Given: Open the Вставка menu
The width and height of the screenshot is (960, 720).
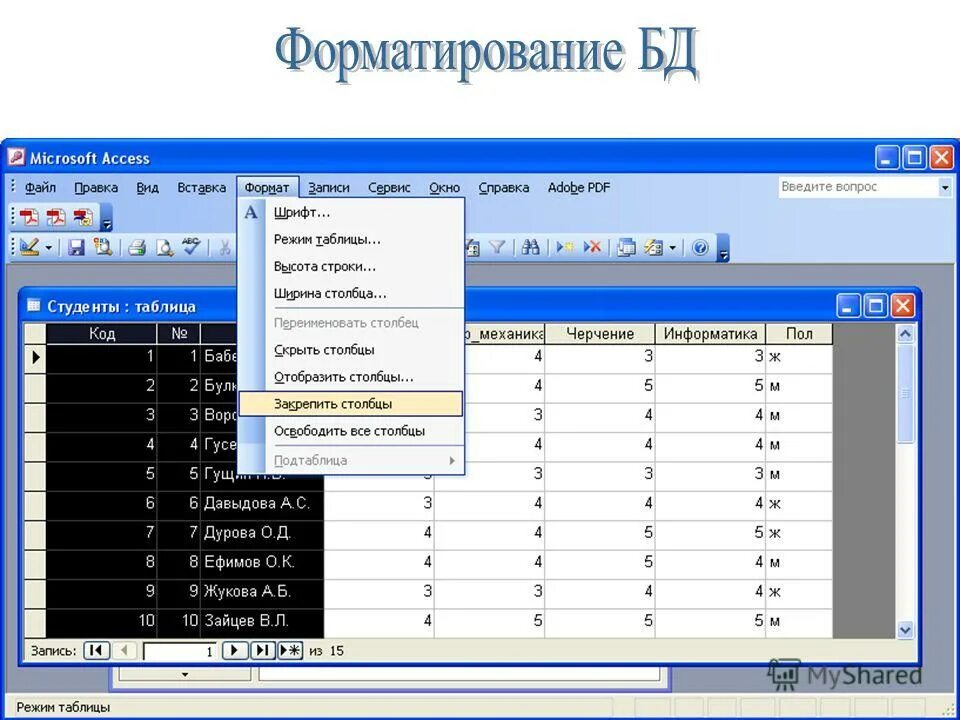Looking at the screenshot, I should tap(201, 187).
